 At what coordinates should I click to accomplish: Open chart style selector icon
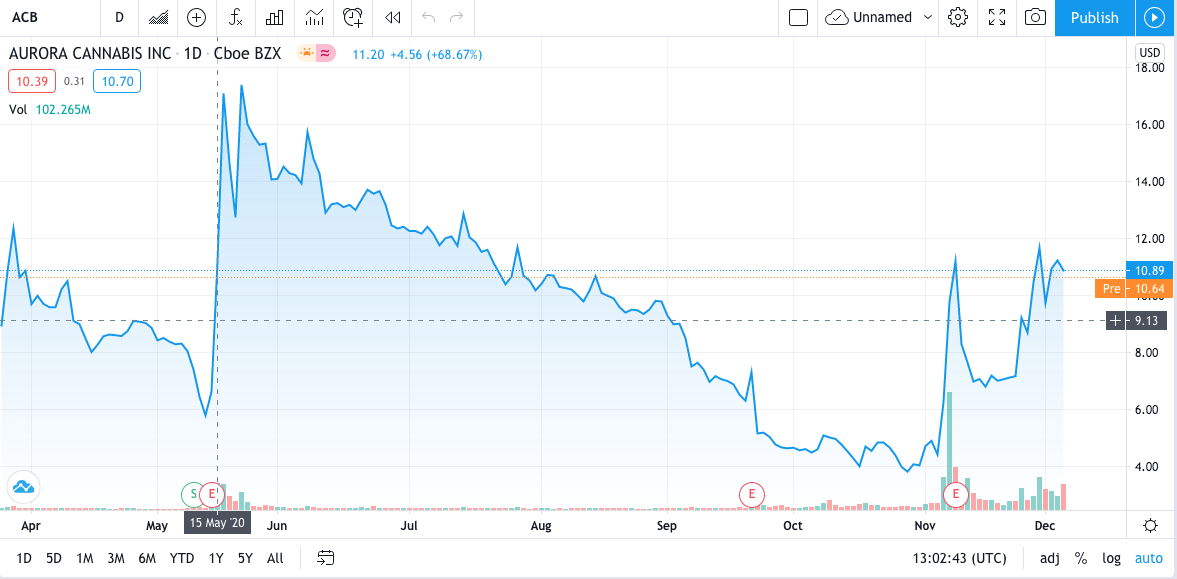point(158,17)
